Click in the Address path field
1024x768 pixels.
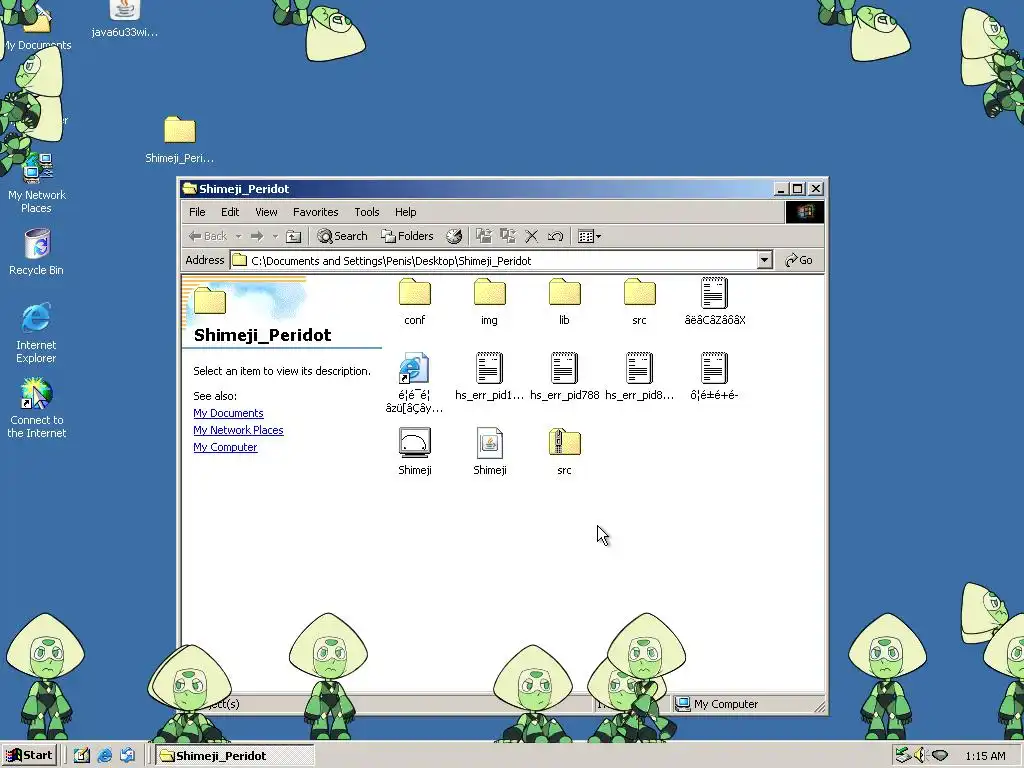click(x=493, y=261)
